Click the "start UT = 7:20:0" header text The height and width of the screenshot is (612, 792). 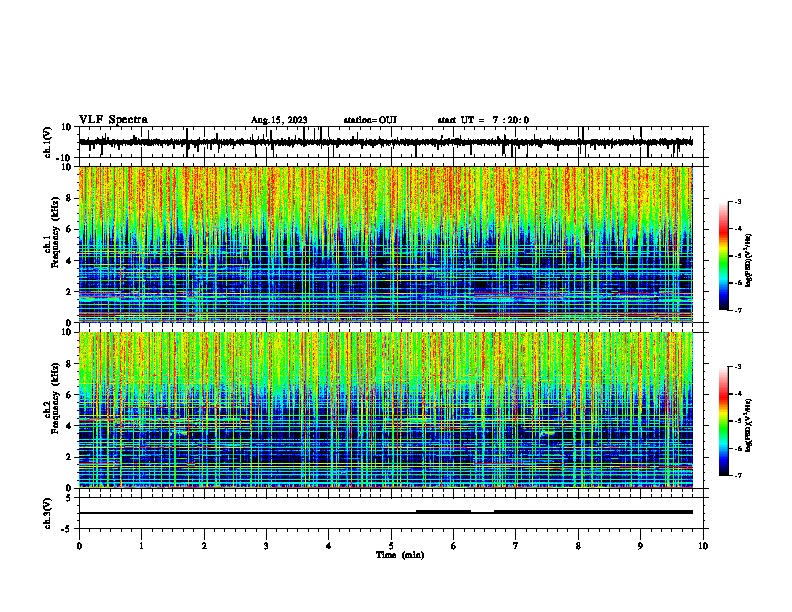(483, 120)
